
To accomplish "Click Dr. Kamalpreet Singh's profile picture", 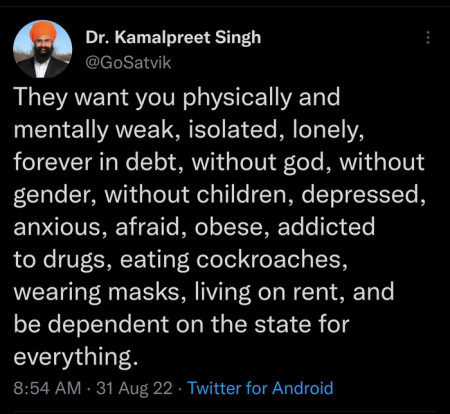I will click(x=42, y=49).
